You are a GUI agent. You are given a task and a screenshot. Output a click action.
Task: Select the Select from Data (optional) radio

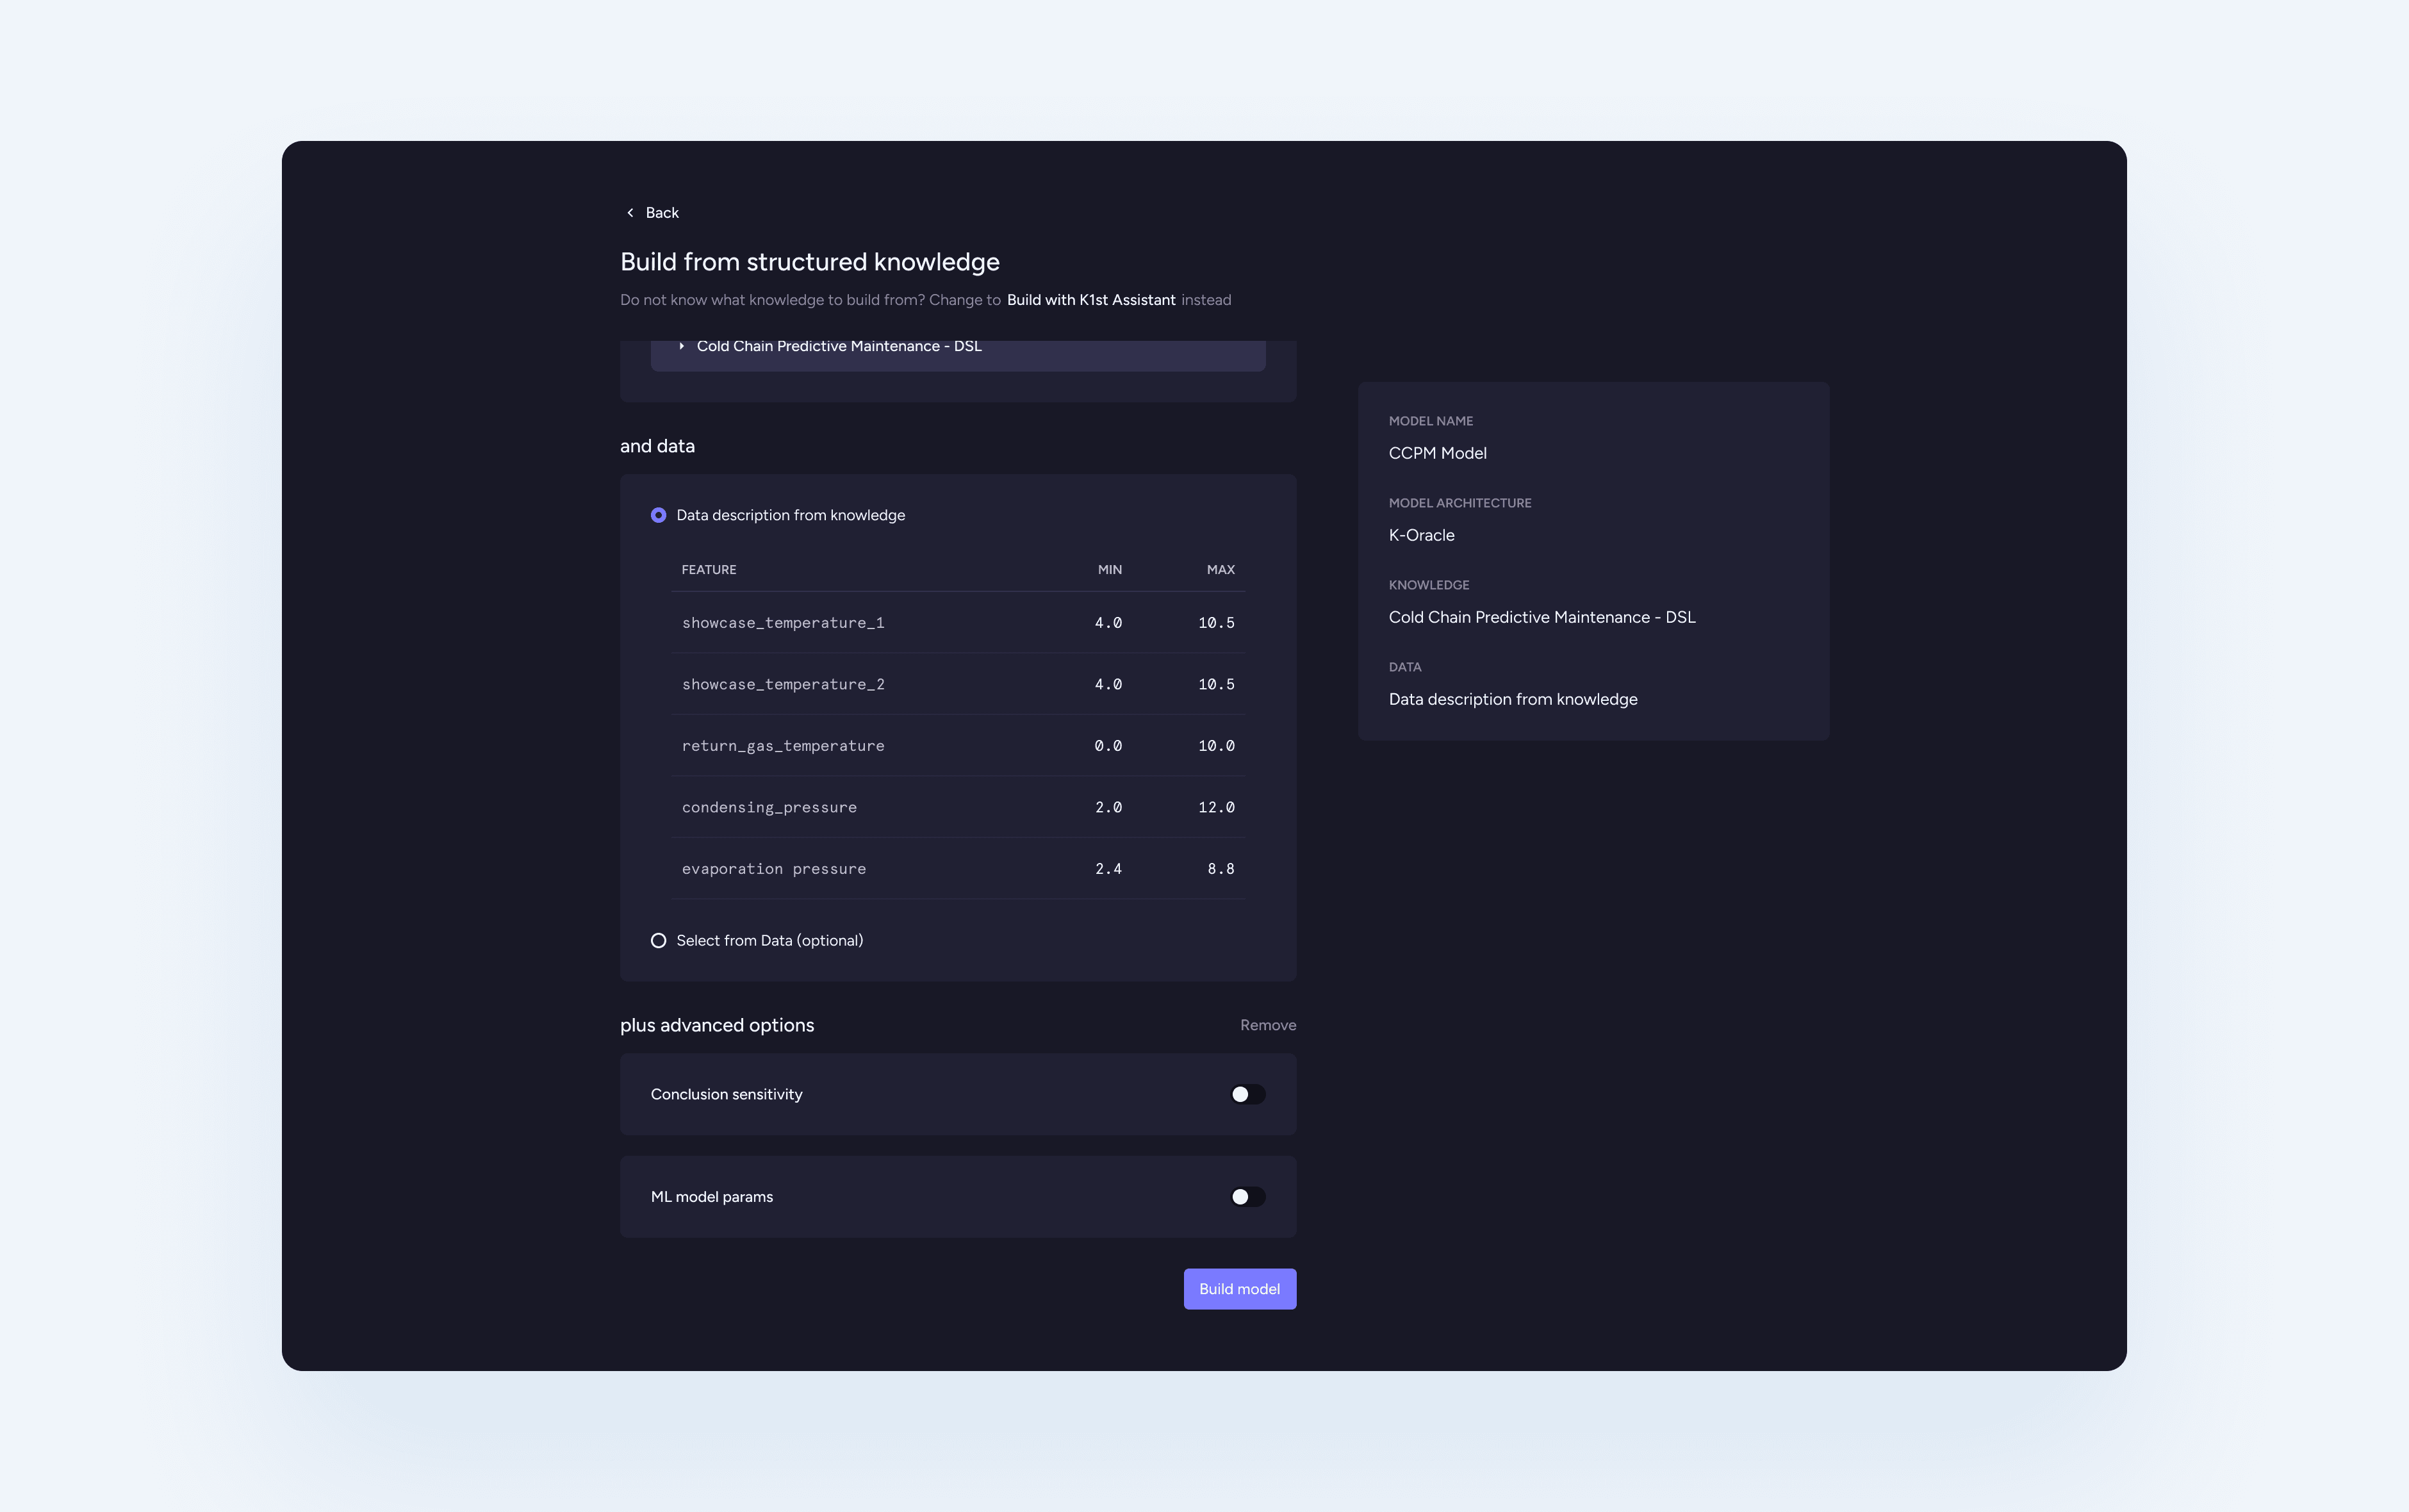[x=658, y=941]
